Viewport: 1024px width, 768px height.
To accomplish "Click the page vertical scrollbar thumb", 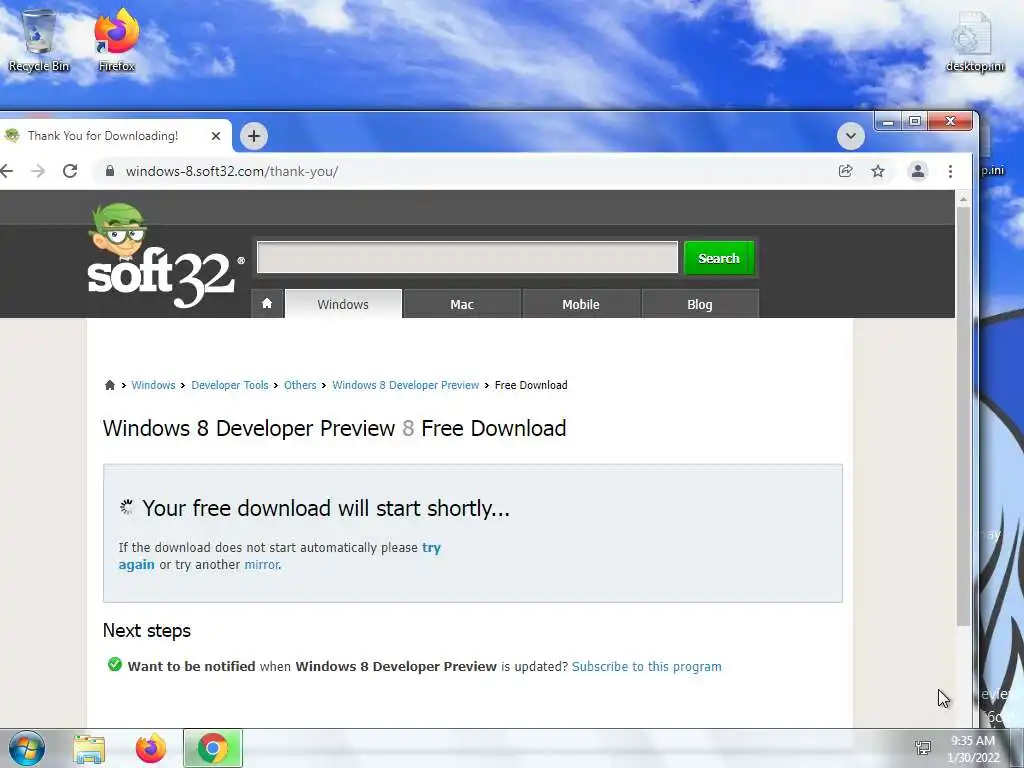I will pos(963,416).
